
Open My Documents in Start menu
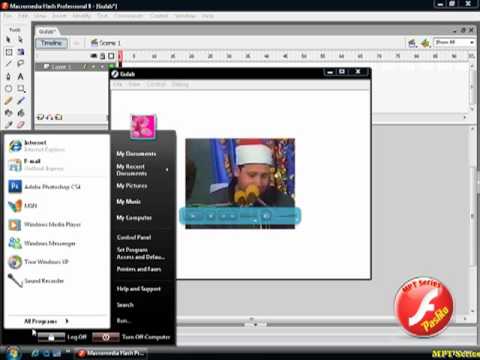click(x=136, y=154)
